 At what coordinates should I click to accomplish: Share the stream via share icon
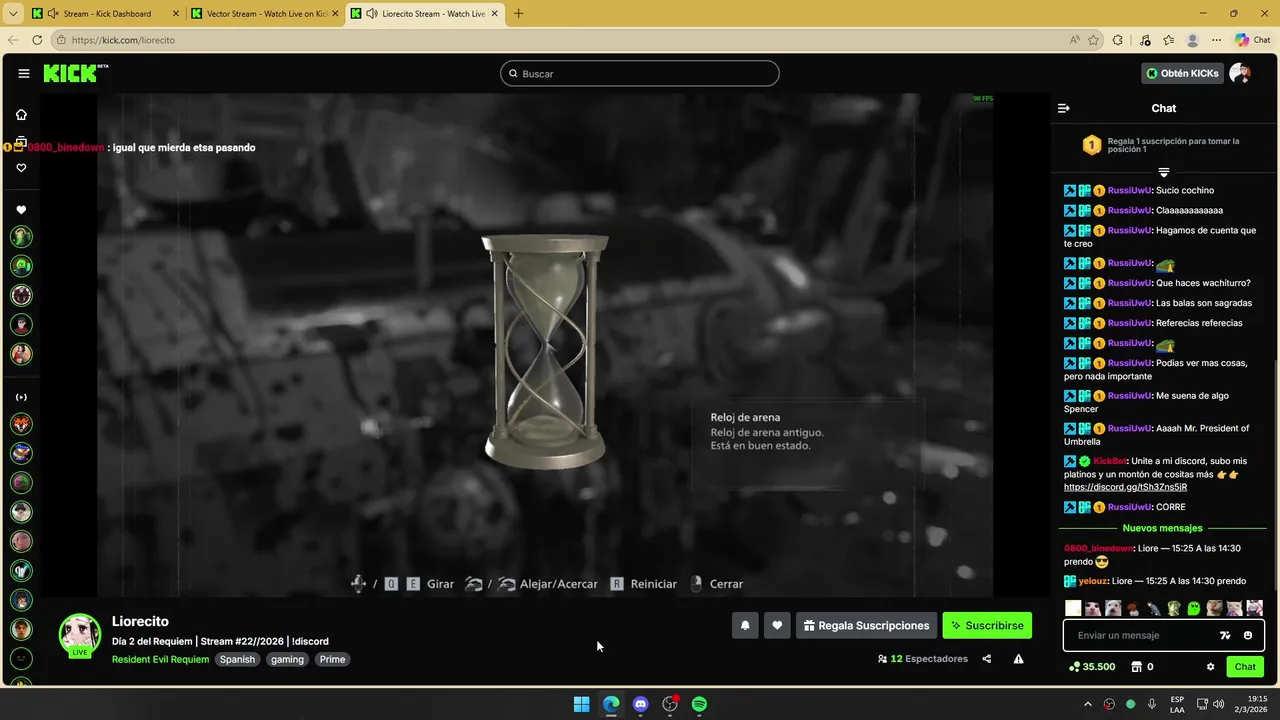[987, 659]
